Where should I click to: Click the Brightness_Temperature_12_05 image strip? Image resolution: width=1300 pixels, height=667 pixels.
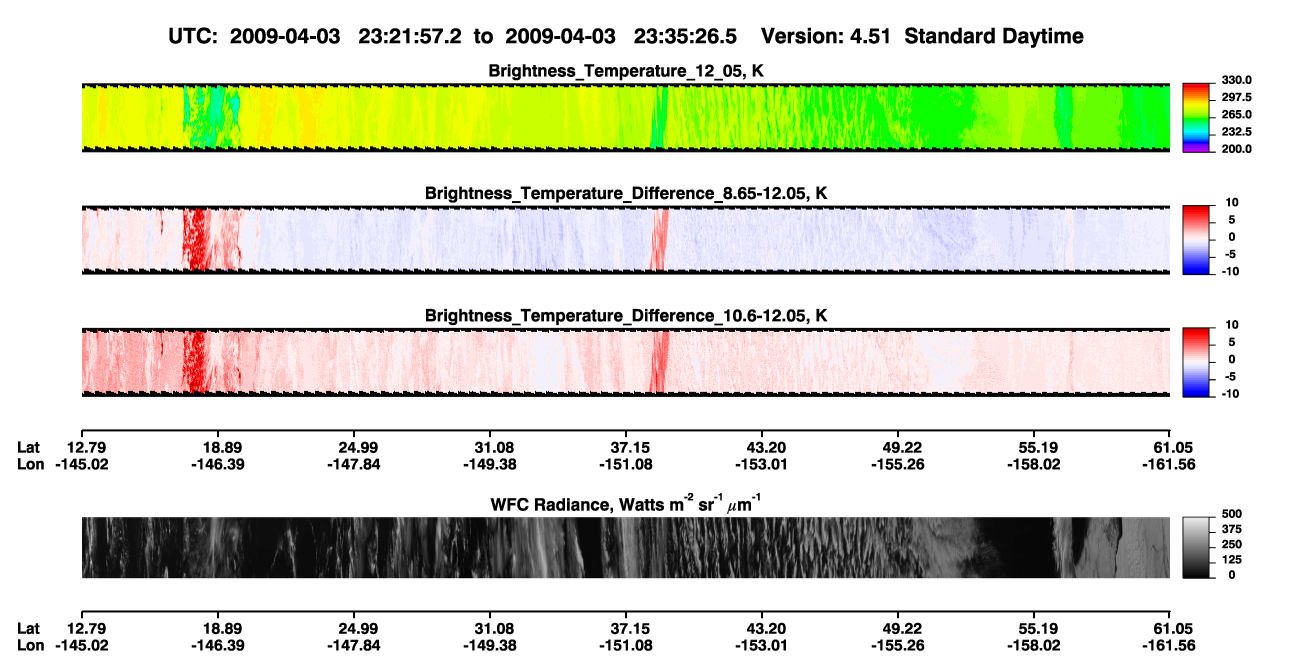click(625, 117)
